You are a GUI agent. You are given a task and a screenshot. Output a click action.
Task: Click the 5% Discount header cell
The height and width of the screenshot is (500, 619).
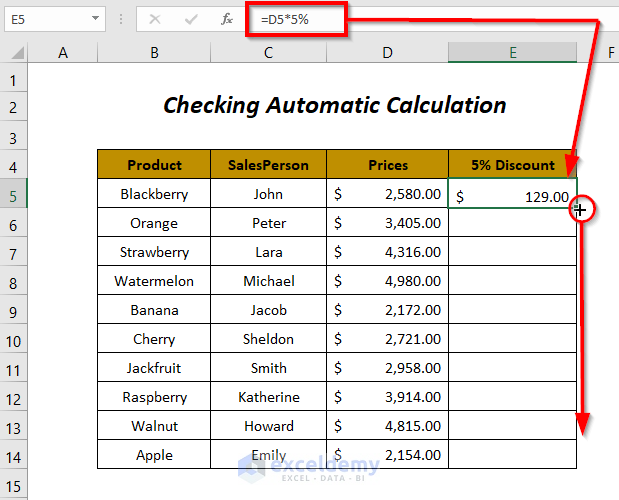coord(512,165)
